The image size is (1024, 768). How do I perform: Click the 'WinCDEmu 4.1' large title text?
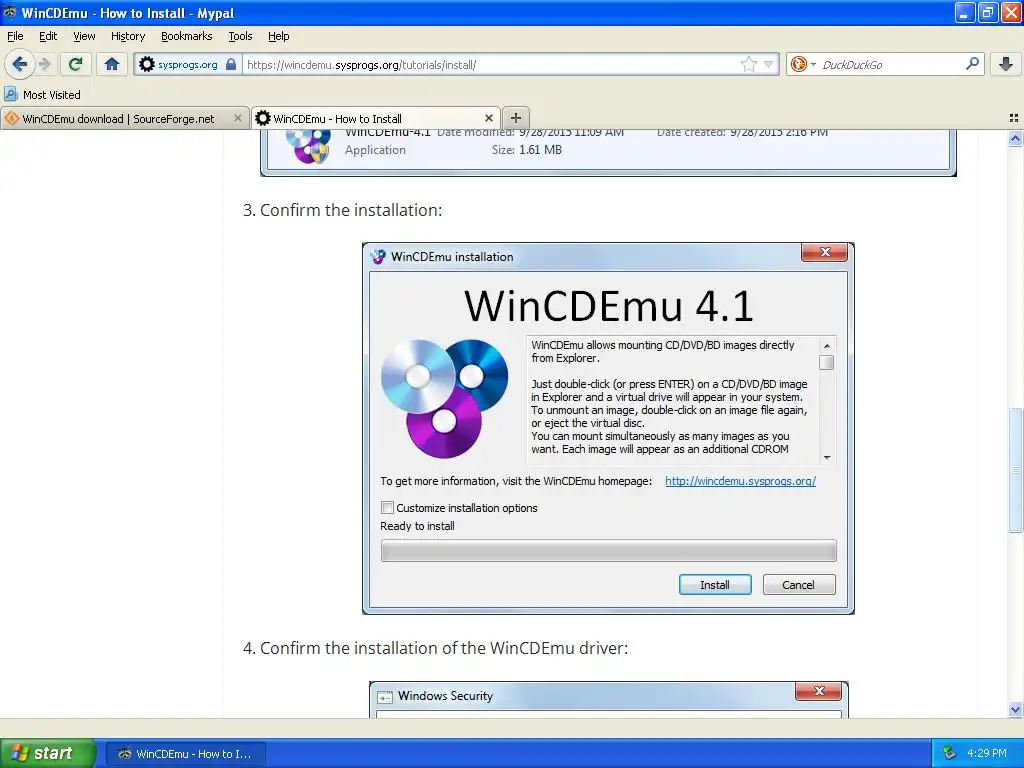coord(609,305)
